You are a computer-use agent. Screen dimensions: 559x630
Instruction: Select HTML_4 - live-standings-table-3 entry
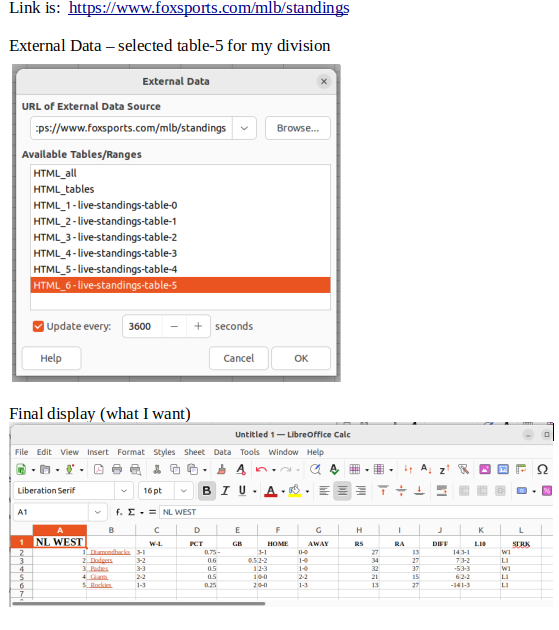click(x=180, y=254)
